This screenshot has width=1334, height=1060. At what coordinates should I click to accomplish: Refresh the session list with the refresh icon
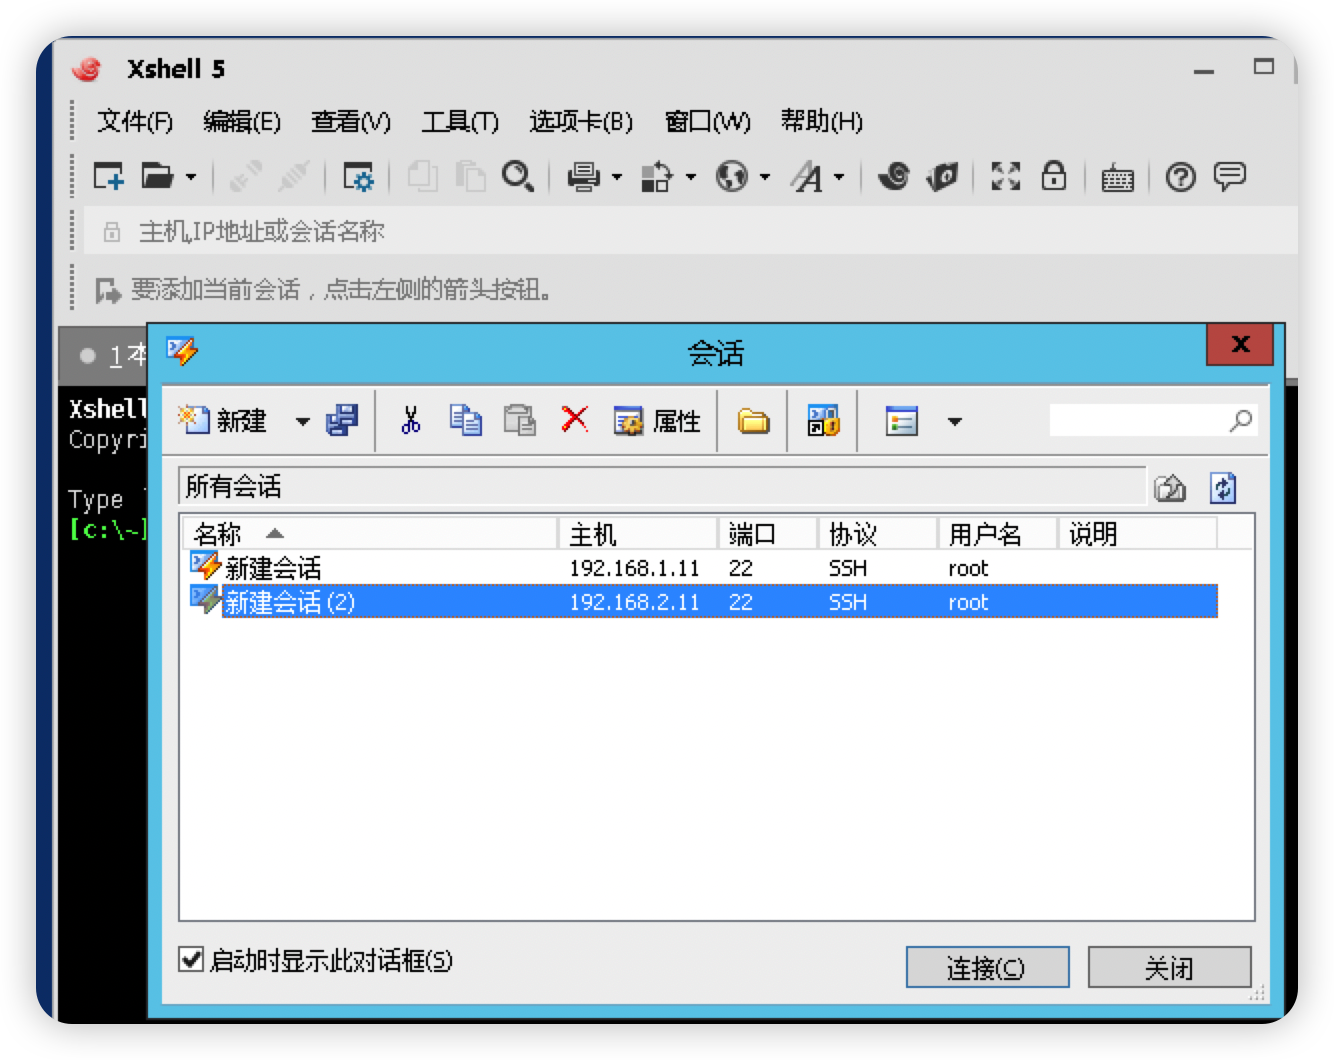click(x=1223, y=488)
